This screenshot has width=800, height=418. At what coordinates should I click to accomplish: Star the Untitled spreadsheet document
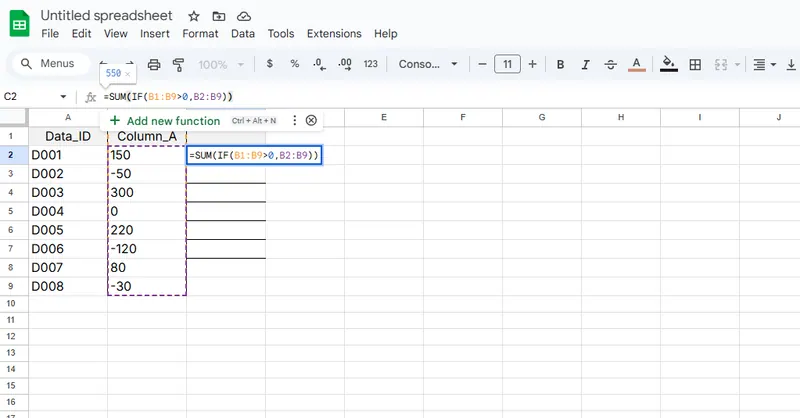tap(193, 17)
